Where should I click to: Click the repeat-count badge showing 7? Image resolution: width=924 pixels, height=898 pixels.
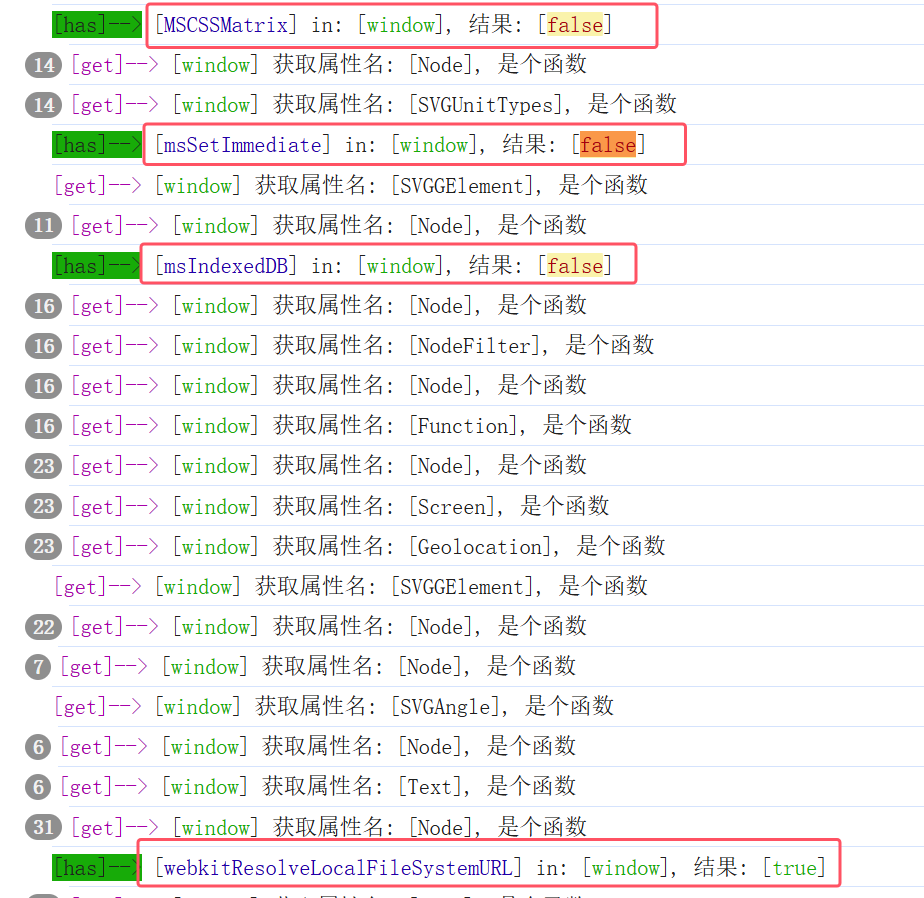click(x=38, y=667)
